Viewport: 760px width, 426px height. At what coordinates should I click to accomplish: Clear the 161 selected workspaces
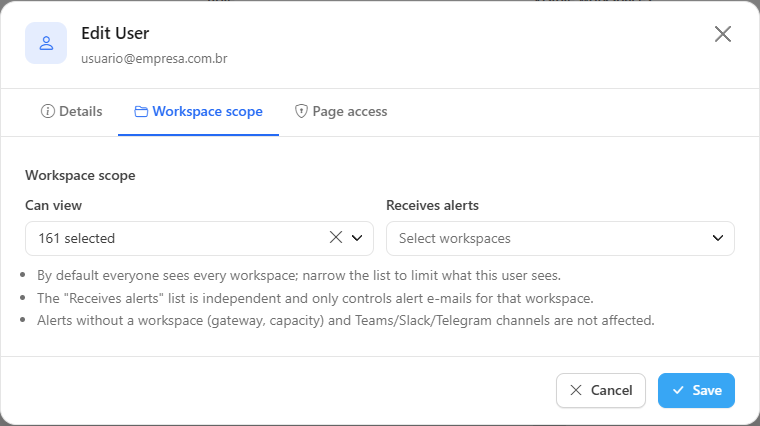tap(336, 237)
